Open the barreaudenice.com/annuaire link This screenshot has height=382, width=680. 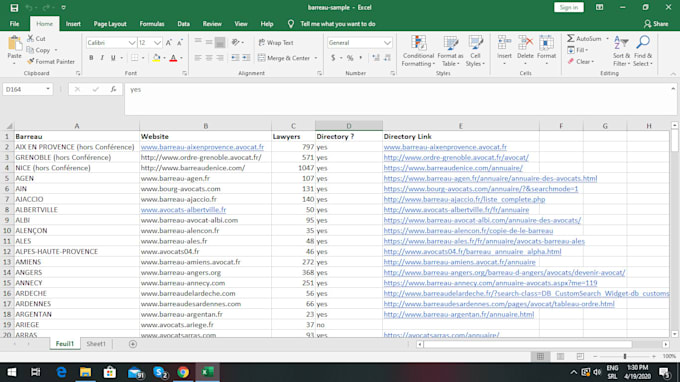pos(453,168)
